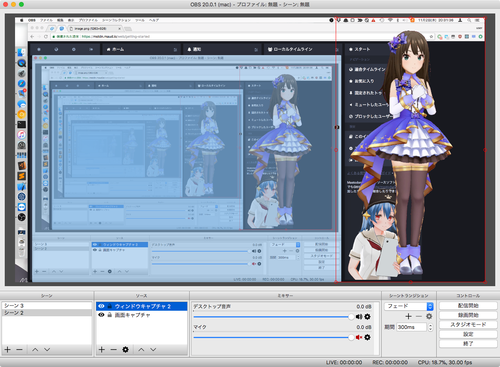Open マイク mixer settings gear
The image size is (500, 367).
367,337
